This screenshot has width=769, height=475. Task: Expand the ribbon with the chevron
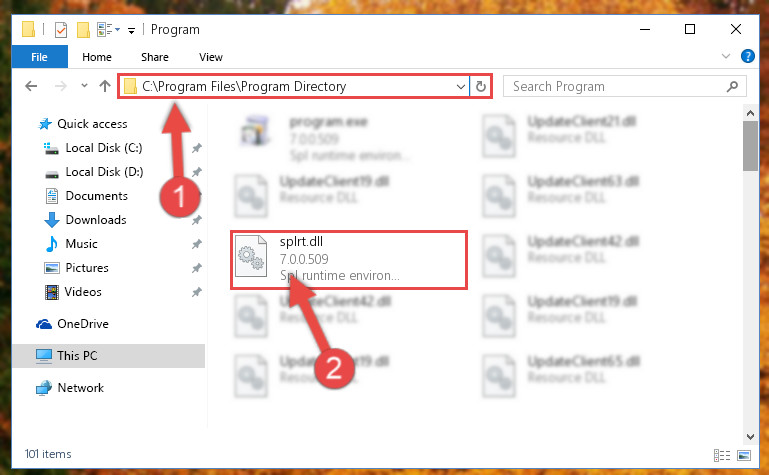pyautogui.click(x=726, y=56)
